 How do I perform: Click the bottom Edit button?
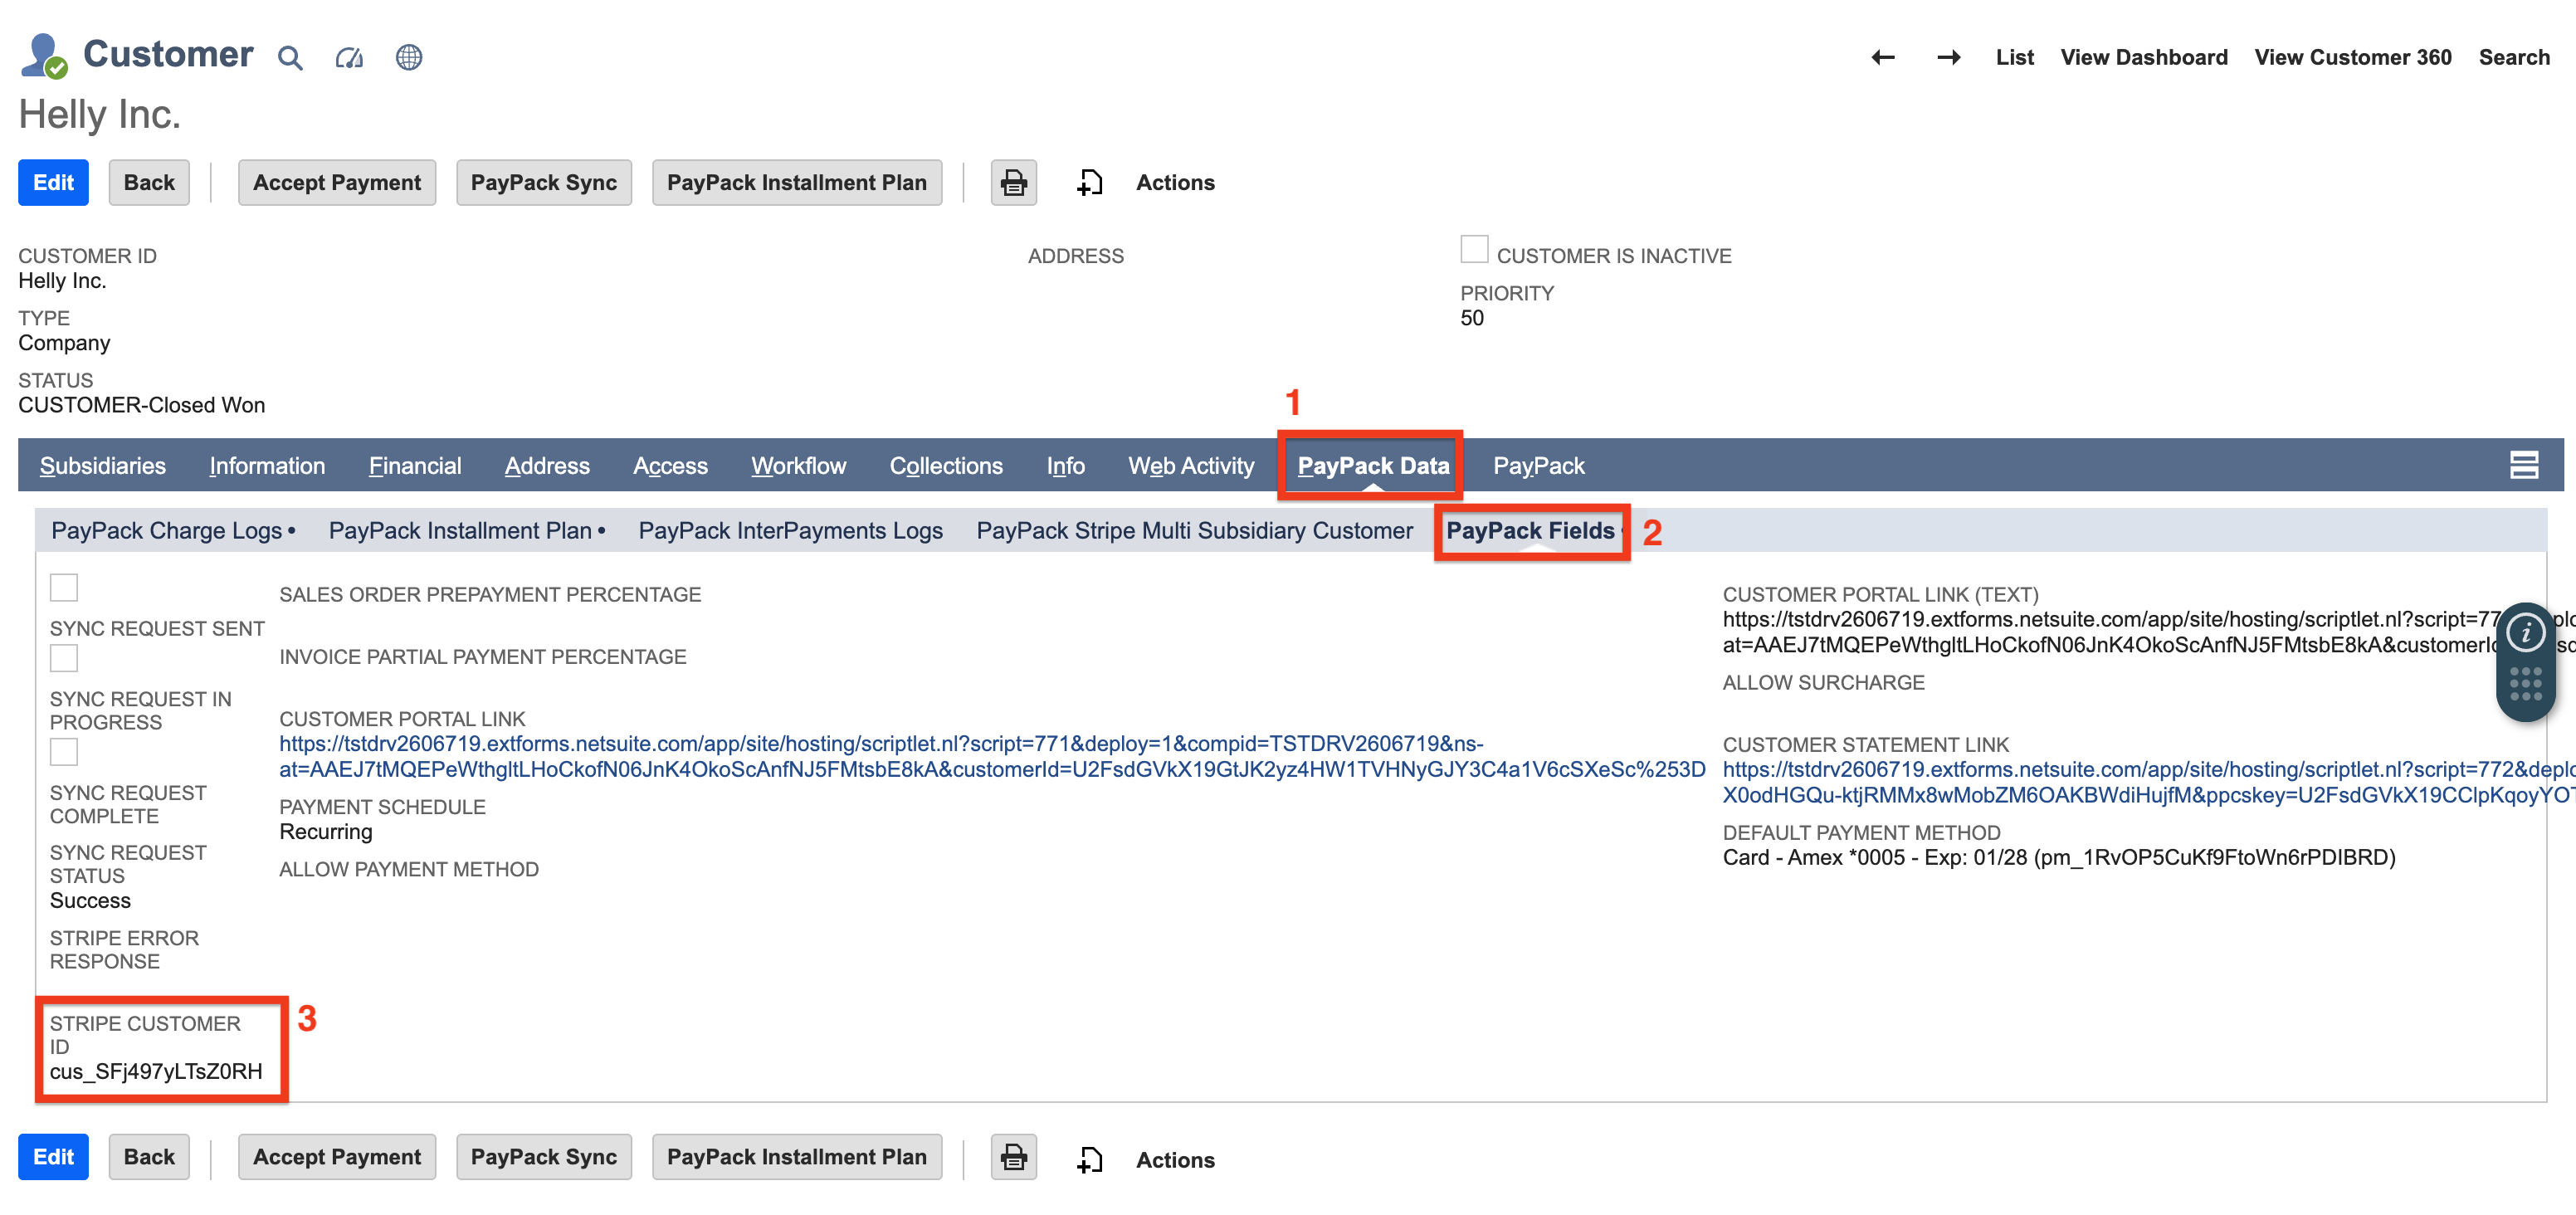[53, 1157]
